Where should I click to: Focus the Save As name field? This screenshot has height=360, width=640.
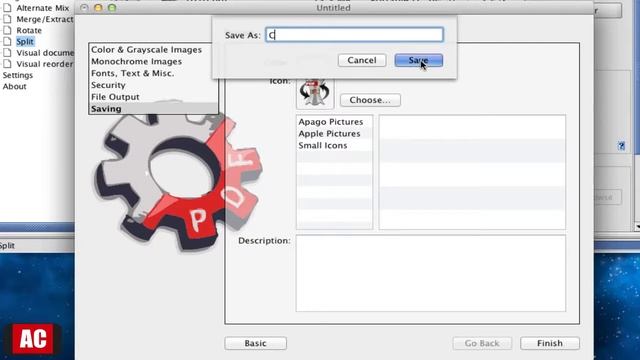(354, 35)
